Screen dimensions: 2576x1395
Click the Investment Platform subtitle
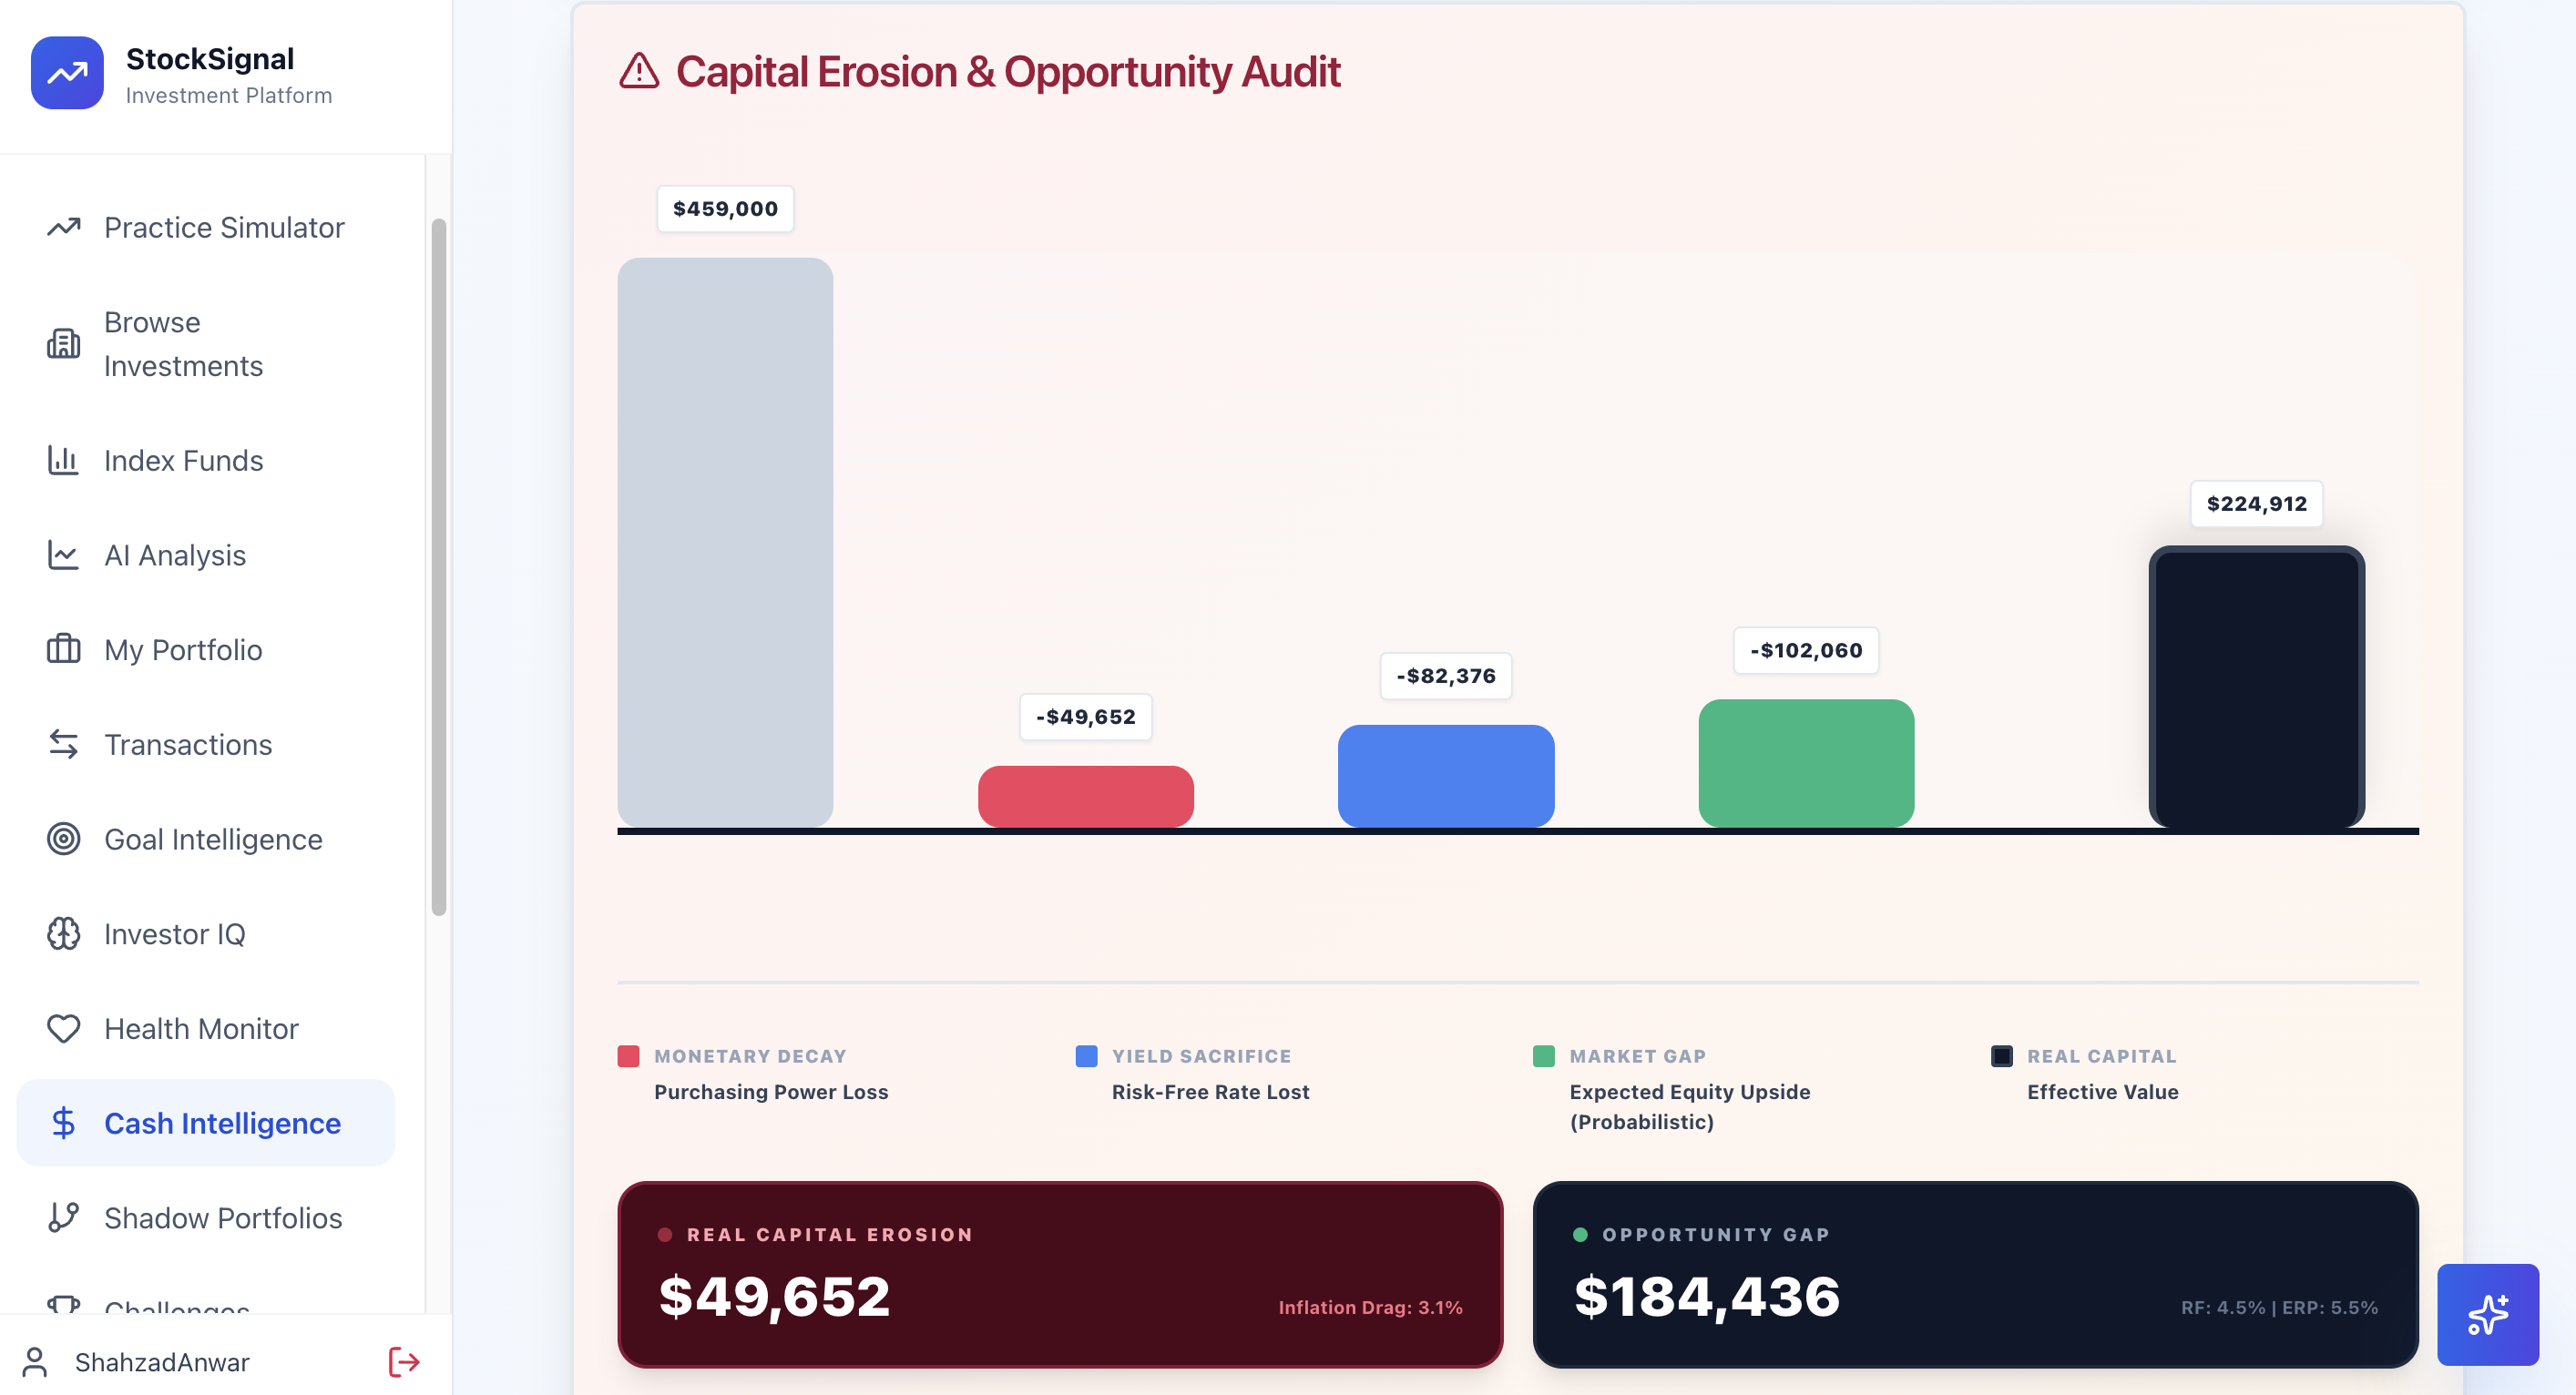pos(229,95)
